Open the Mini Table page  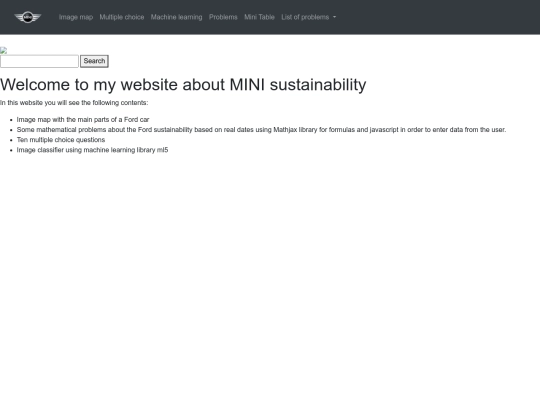(x=259, y=17)
